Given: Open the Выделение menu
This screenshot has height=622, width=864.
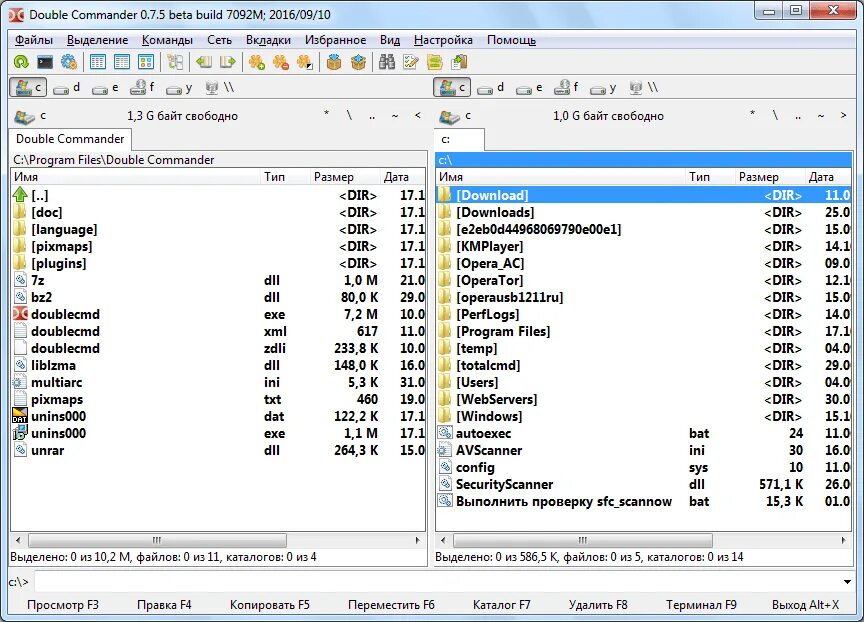Looking at the screenshot, I should (97, 40).
